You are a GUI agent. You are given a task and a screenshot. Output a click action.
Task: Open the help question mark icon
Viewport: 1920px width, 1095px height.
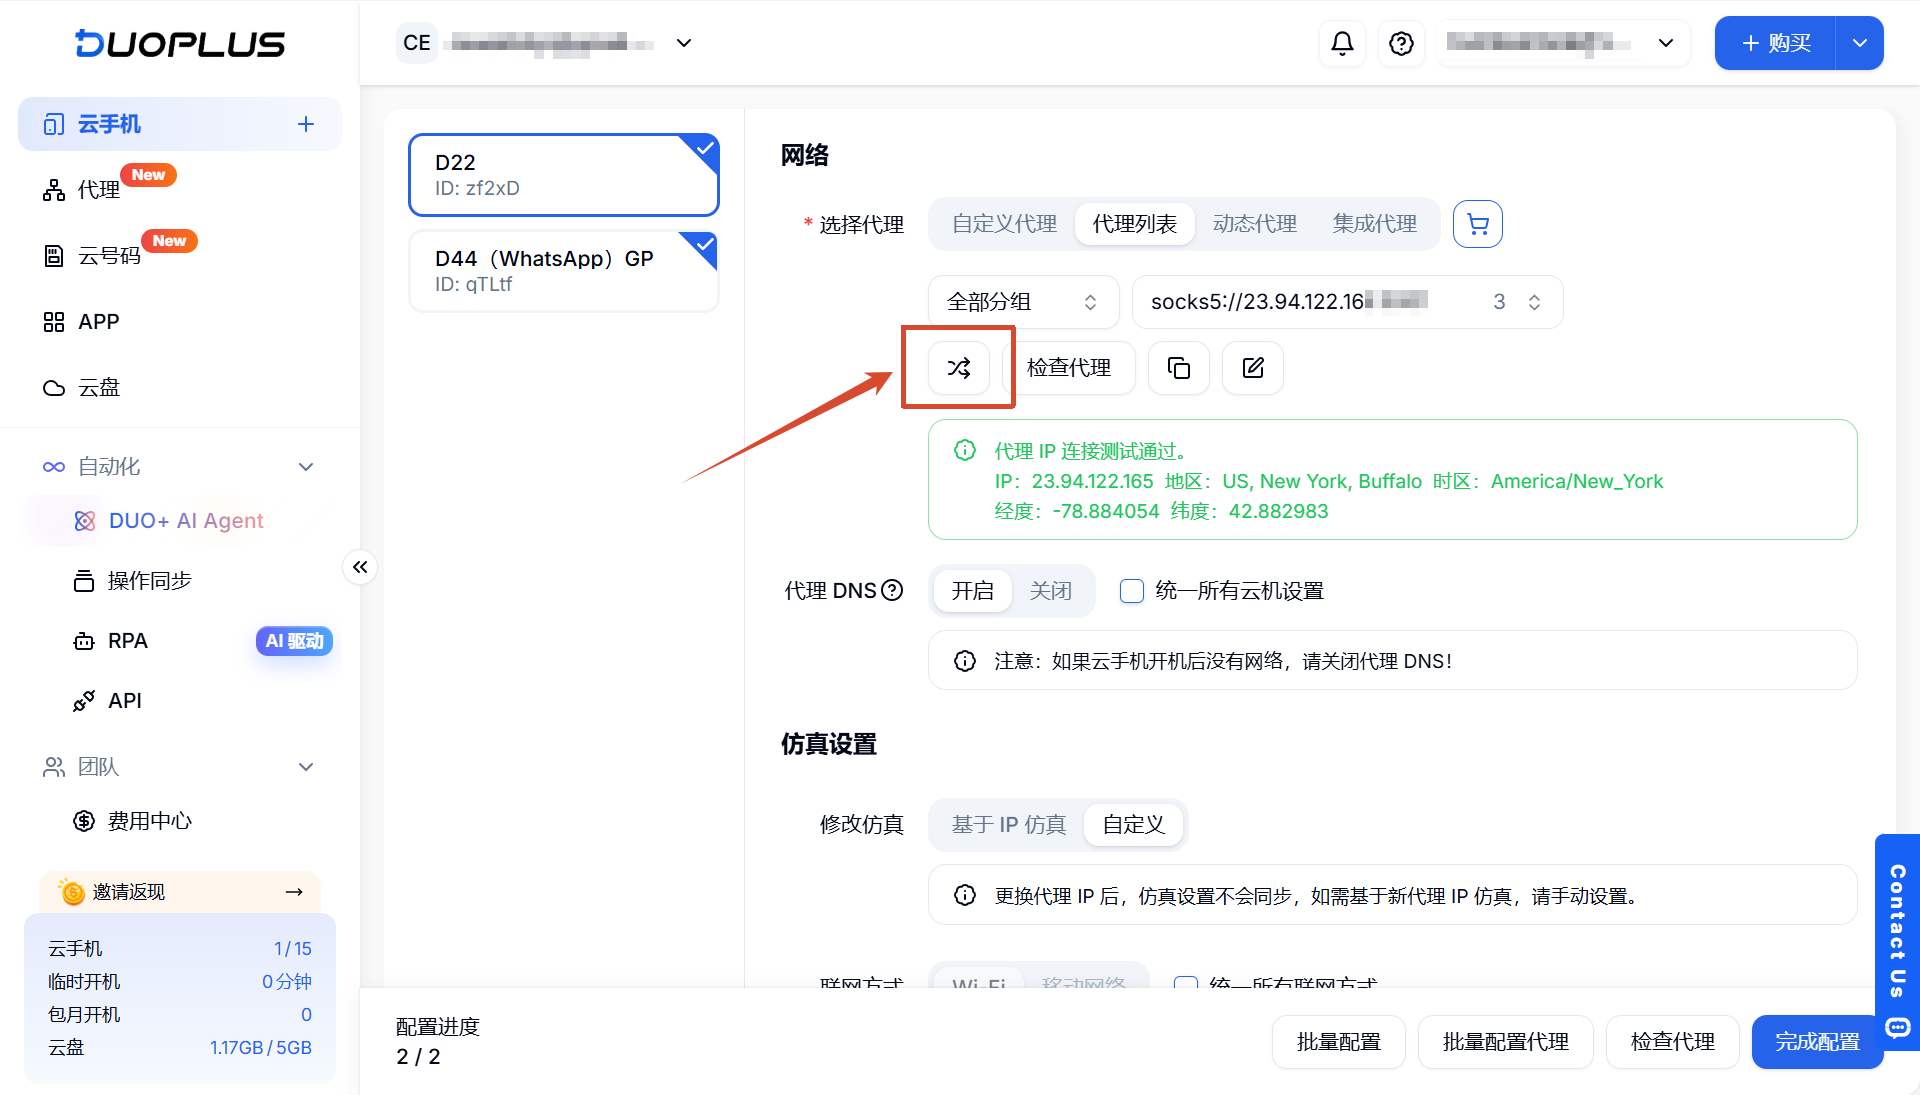tap(1401, 43)
